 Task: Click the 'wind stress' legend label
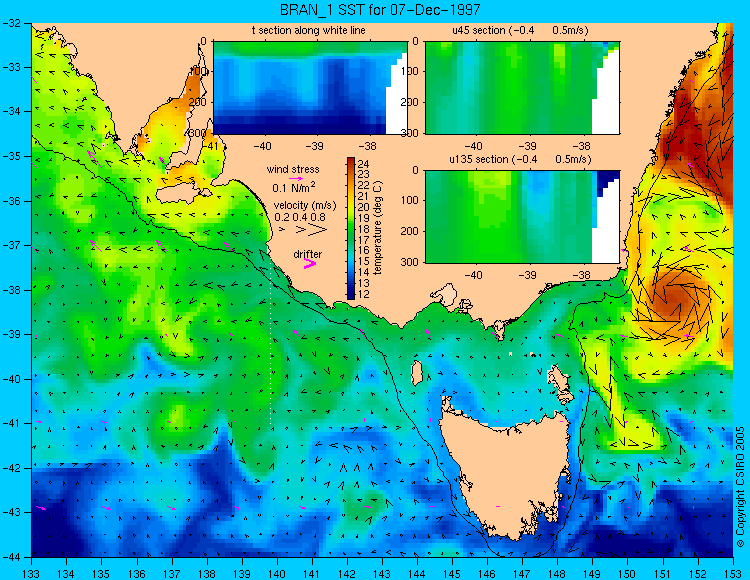pyautogui.click(x=293, y=169)
